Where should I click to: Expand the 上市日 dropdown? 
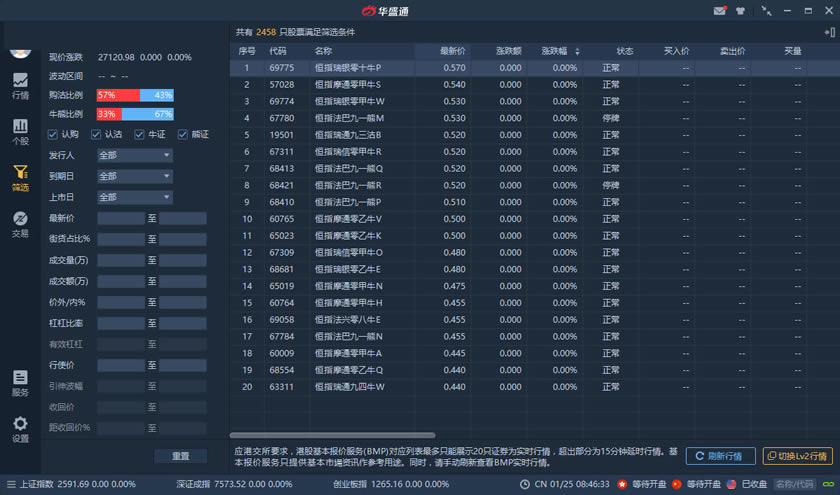point(134,198)
